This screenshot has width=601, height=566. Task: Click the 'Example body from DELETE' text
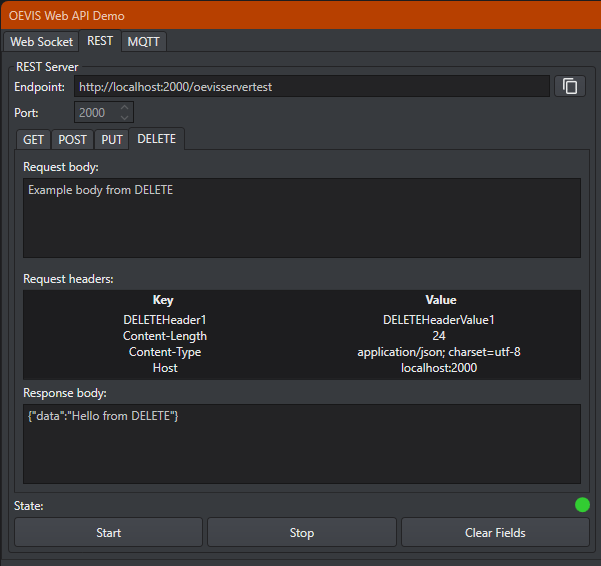point(100,190)
